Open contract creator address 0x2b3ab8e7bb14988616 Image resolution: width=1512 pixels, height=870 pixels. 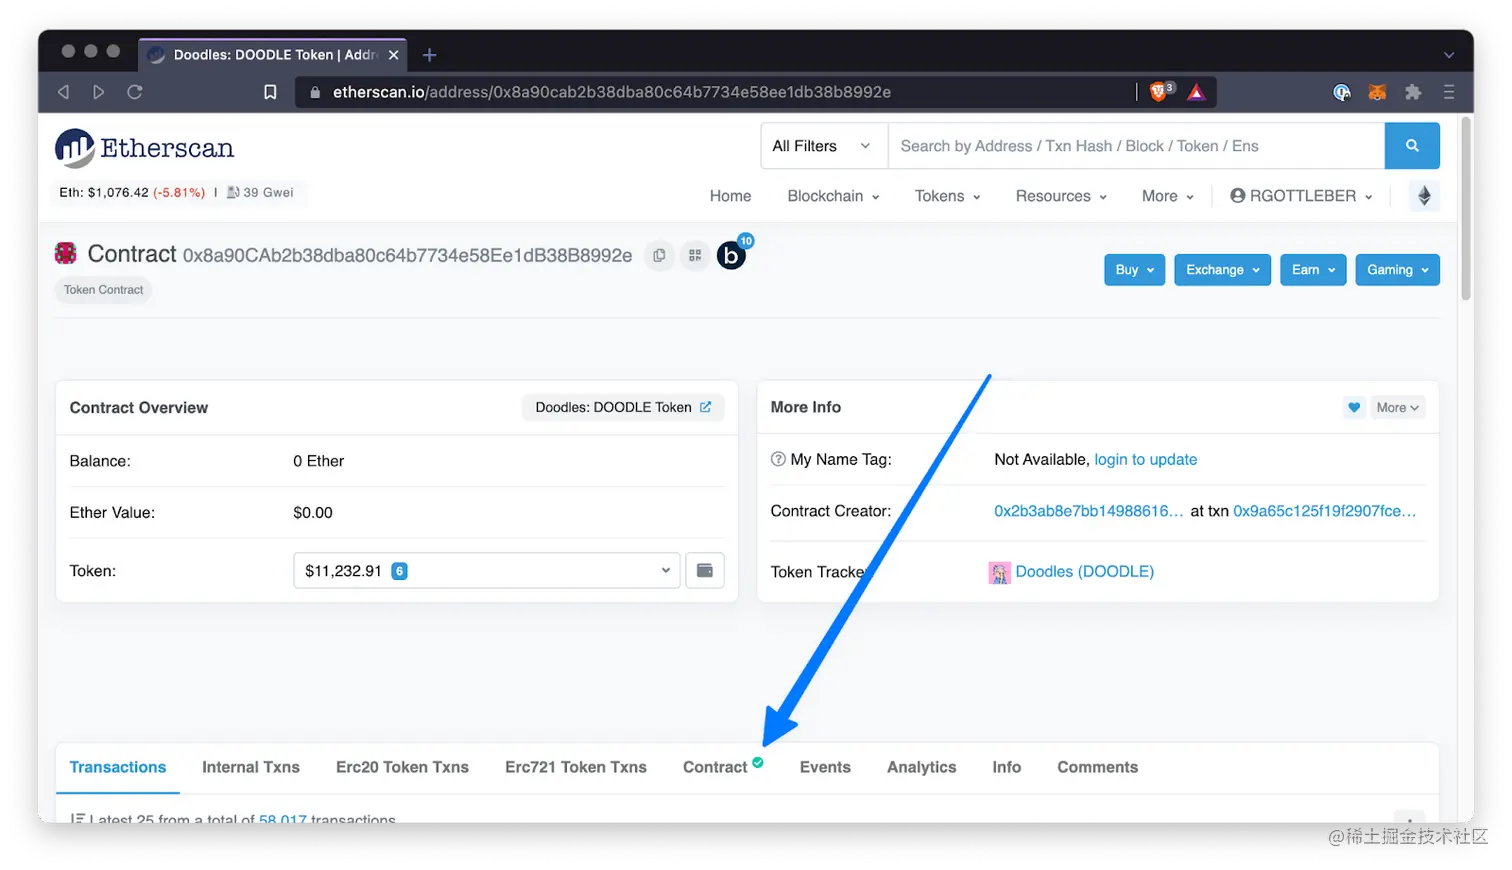pos(1088,511)
